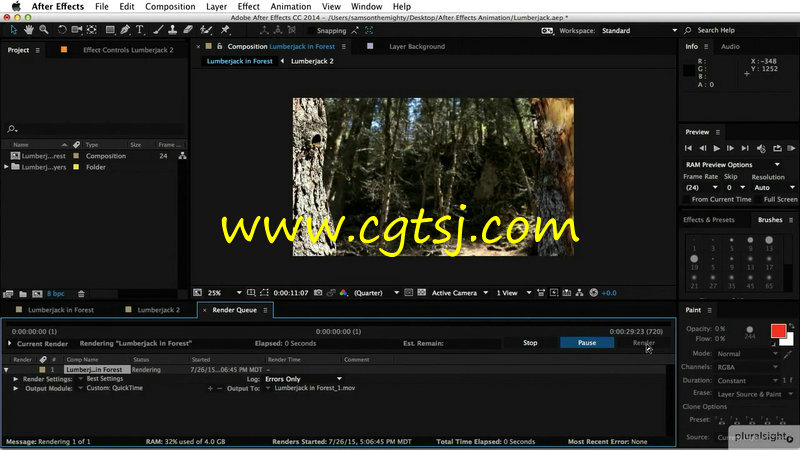This screenshot has width=800, height=450.
Task: Select the Pan Behind anchor point tool
Action: (92, 30)
